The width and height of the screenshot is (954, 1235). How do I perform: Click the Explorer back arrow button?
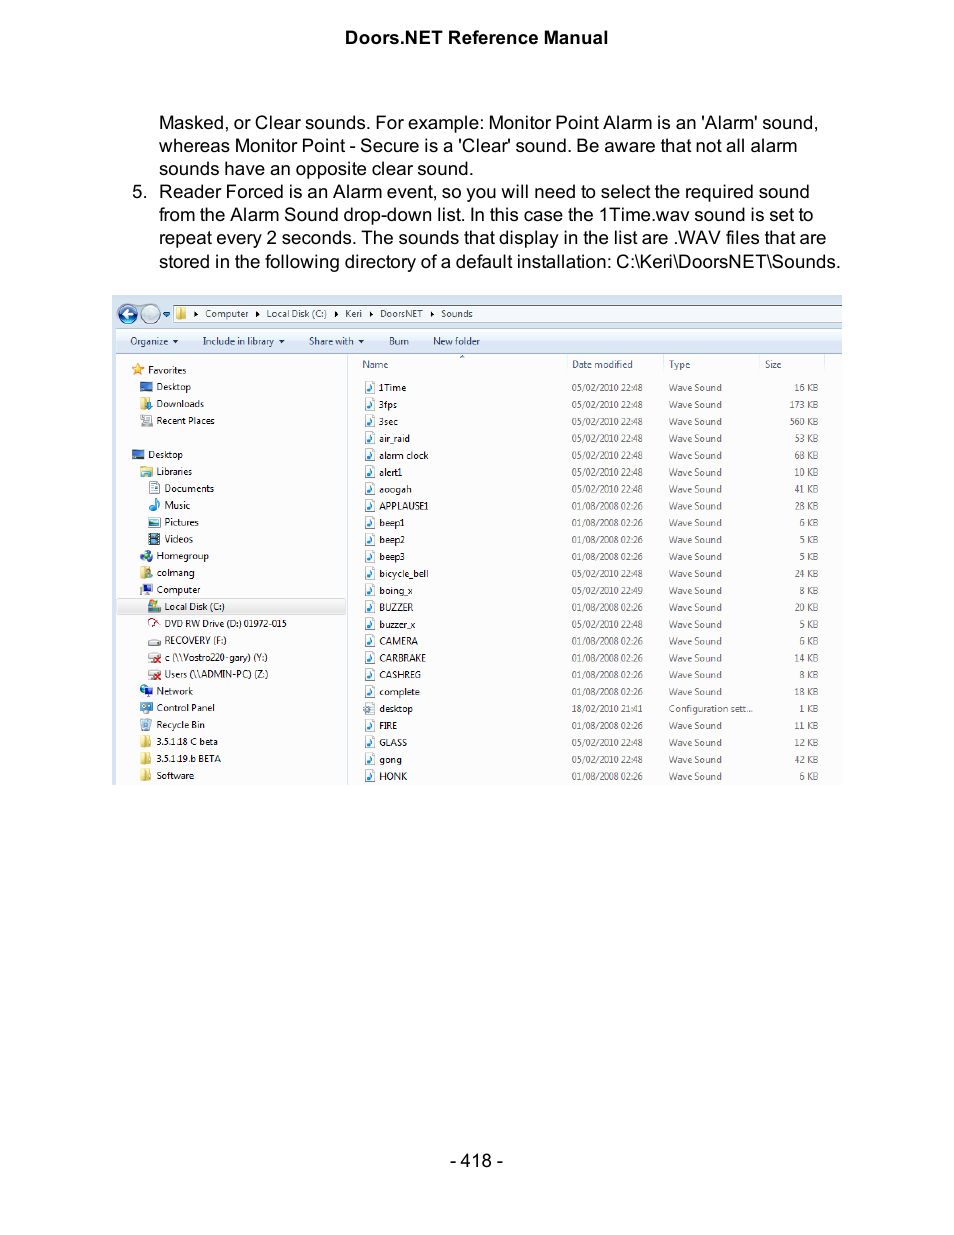click(x=128, y=314)
